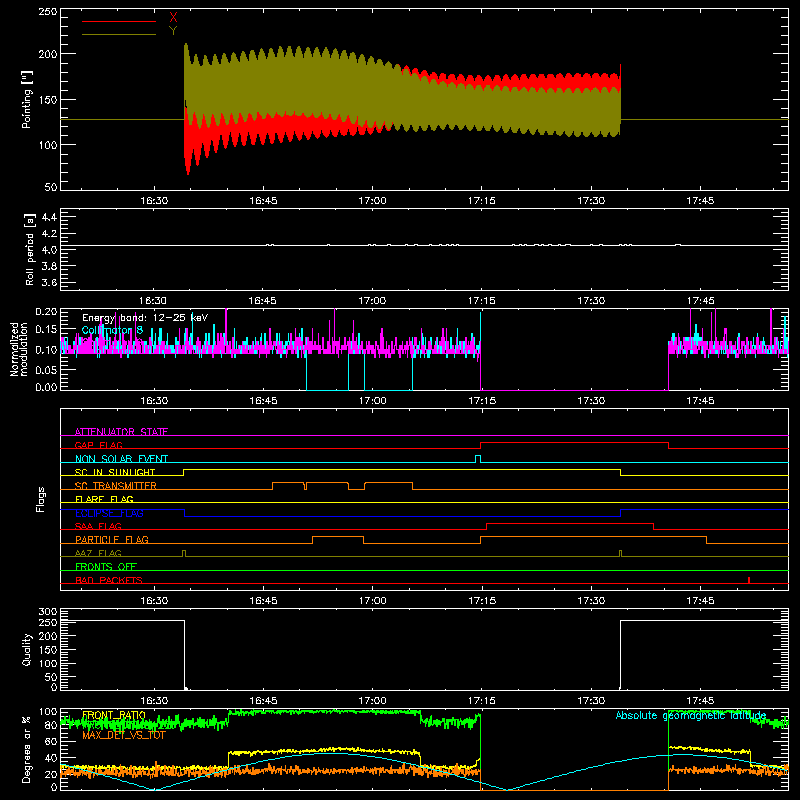Click the cyan NON_SOLAR_EVENT pulse near 17:15
The height and width of the screenshot is (800, 800).
478,459
